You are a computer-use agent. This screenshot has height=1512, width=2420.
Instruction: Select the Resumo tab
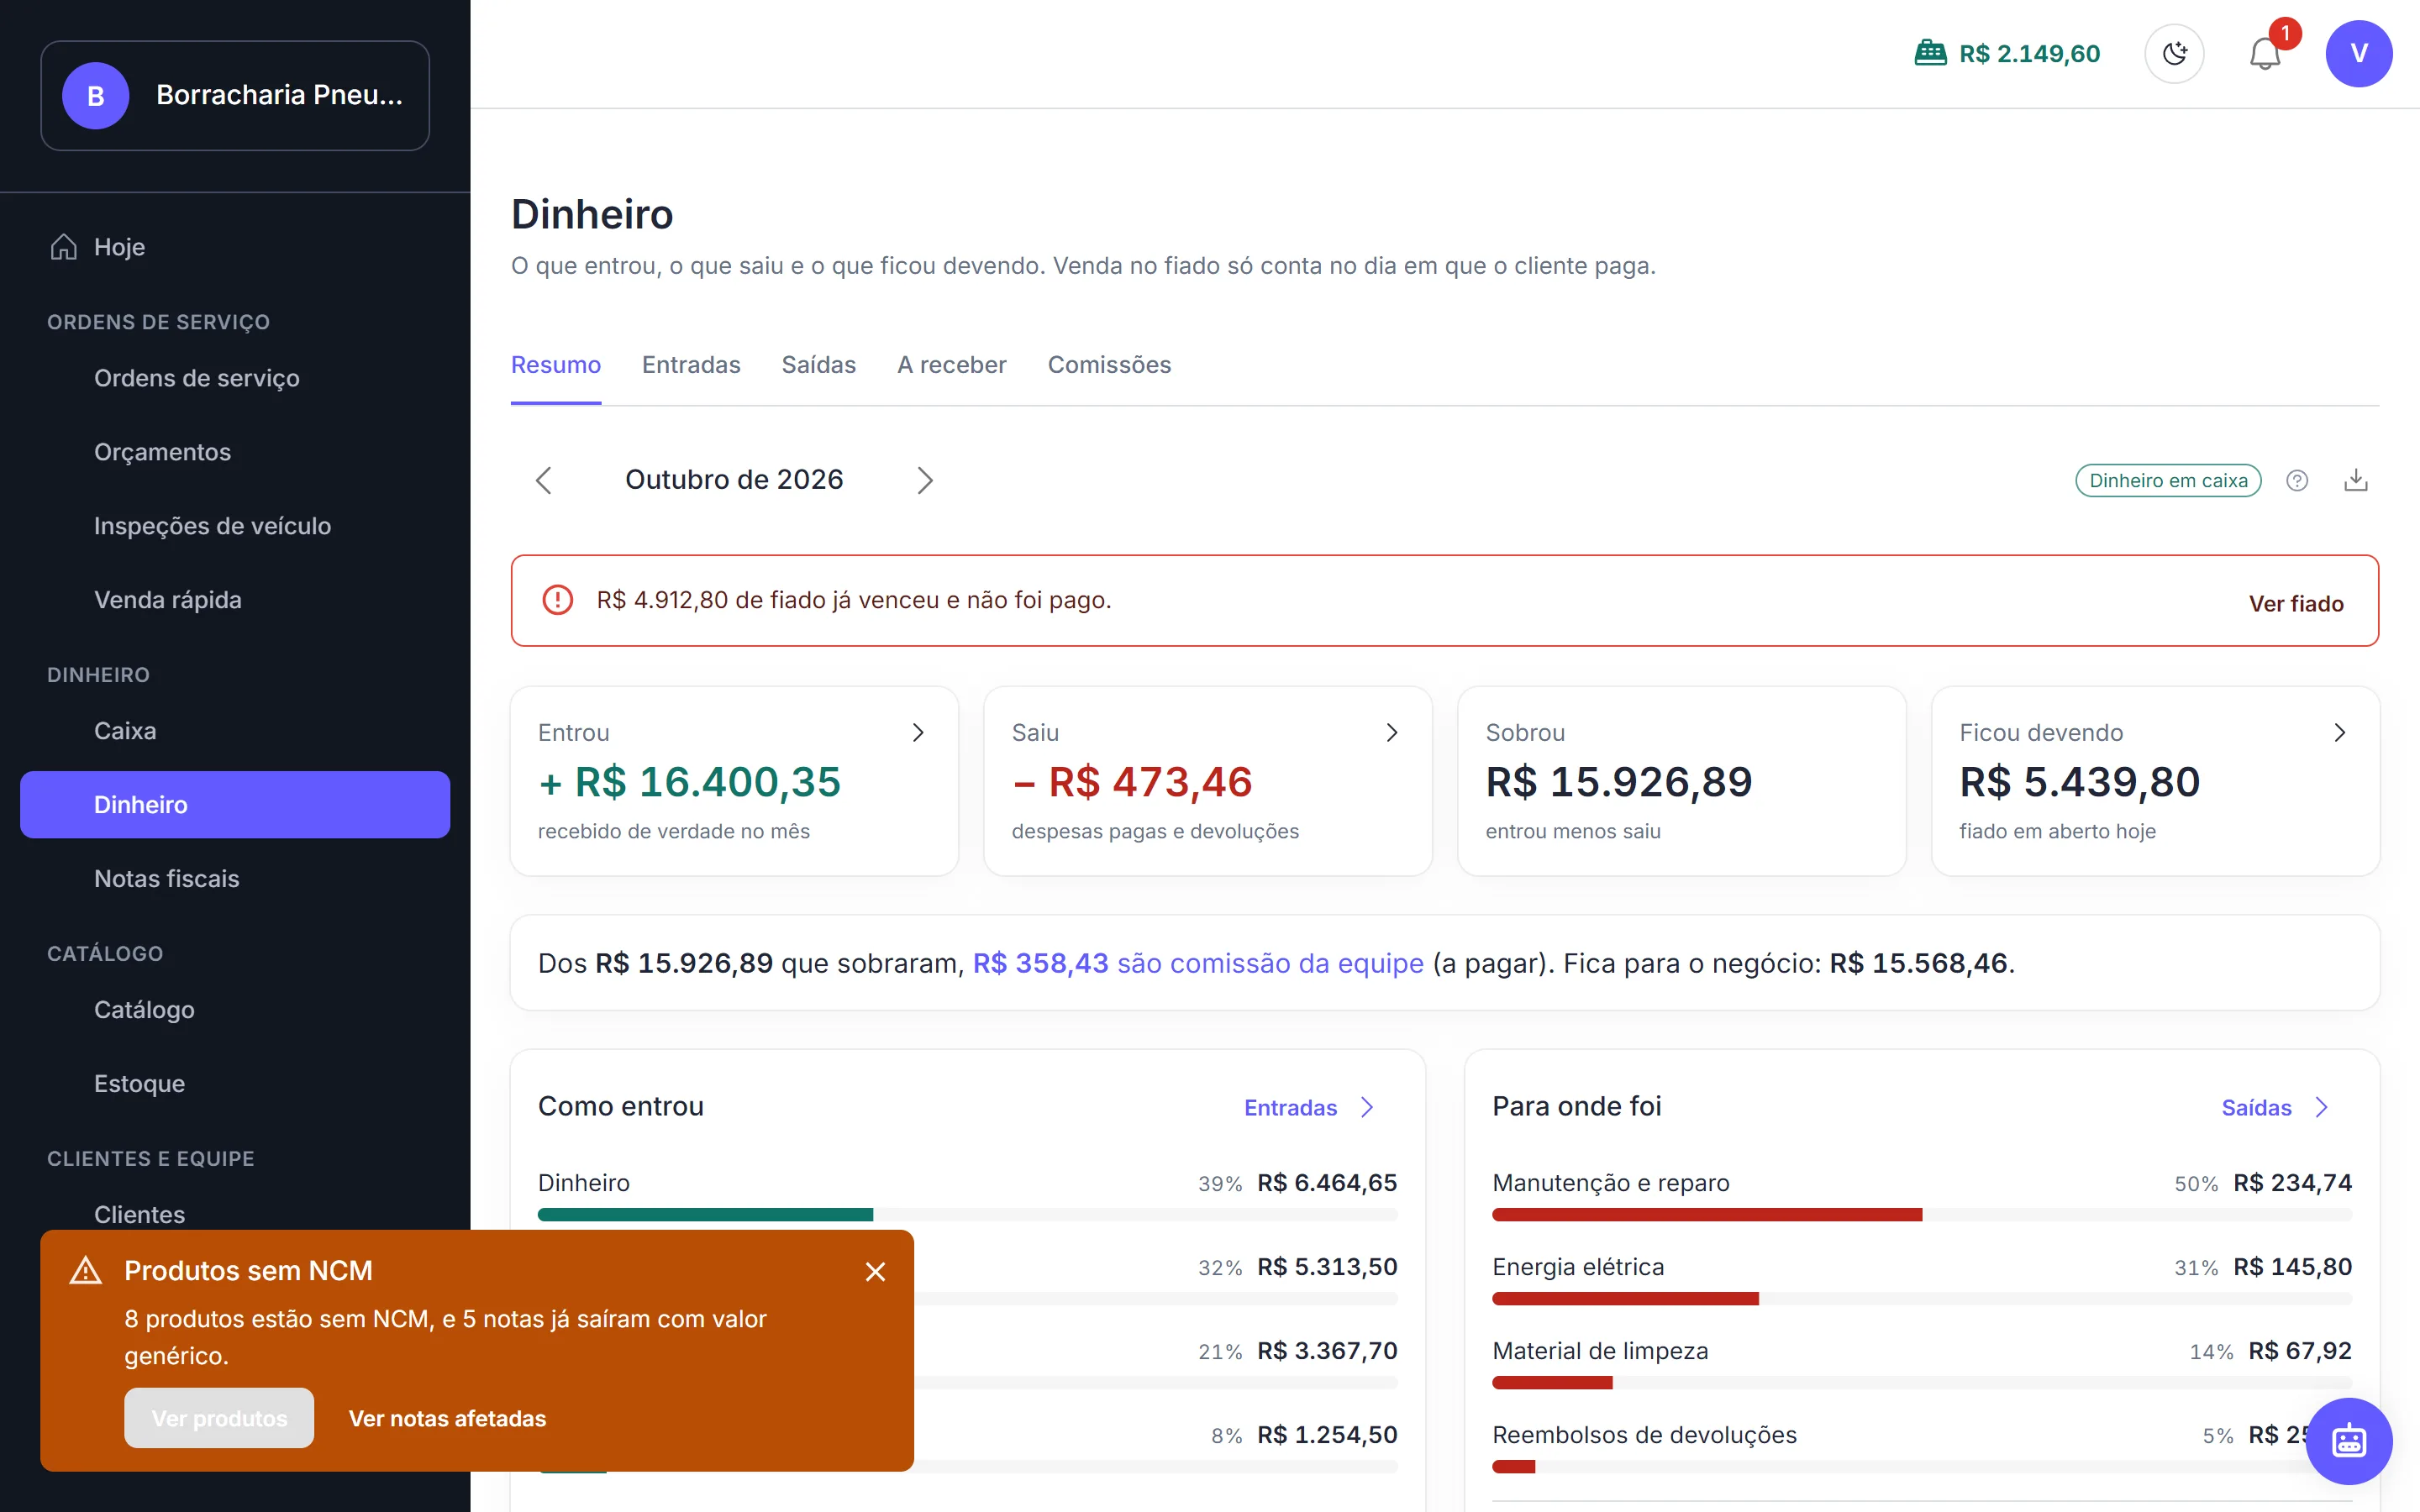556,365
